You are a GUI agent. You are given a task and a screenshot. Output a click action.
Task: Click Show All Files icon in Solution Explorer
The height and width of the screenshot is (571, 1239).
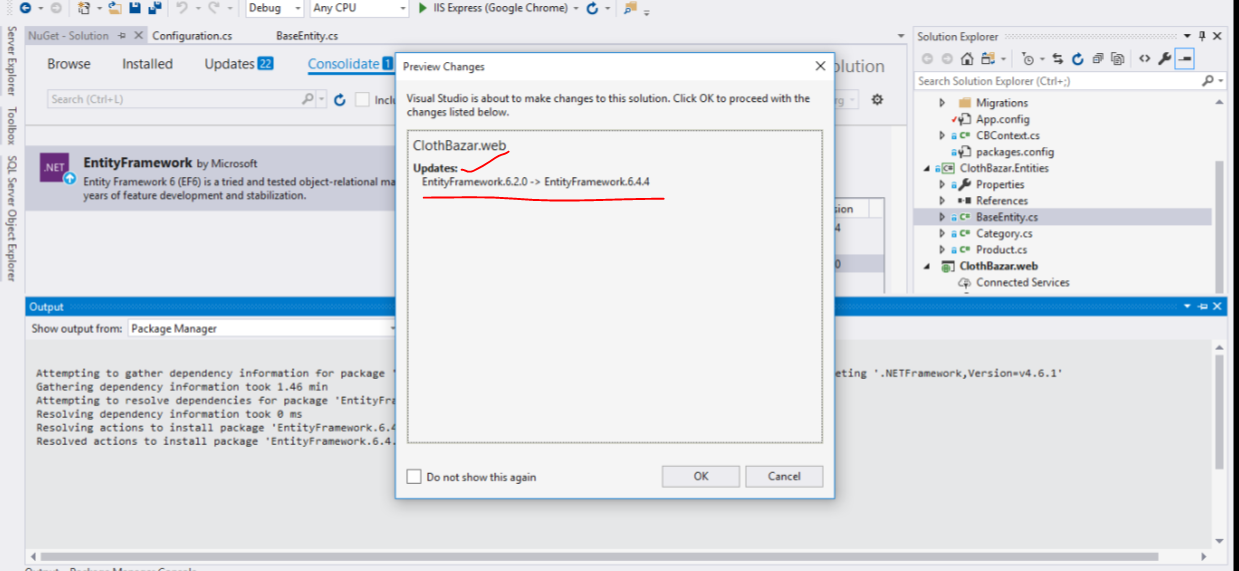[x=1117, y=59]
